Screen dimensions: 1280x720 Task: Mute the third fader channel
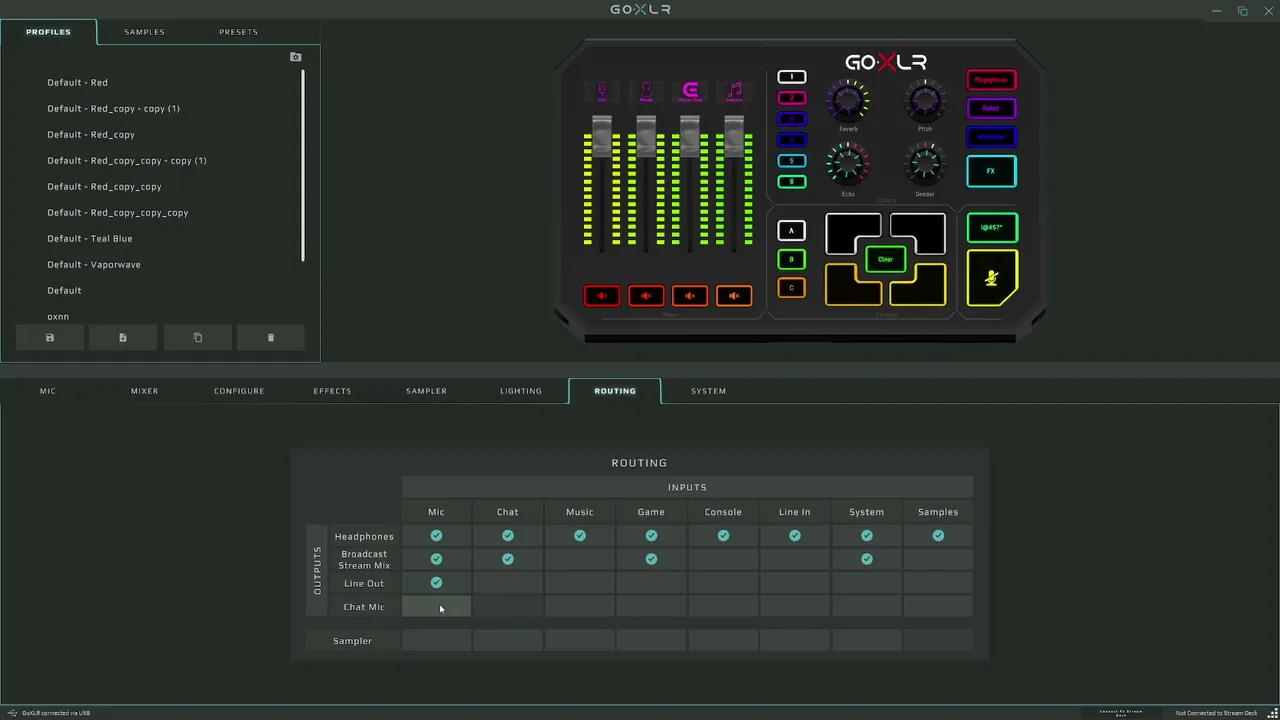(690, 296)
